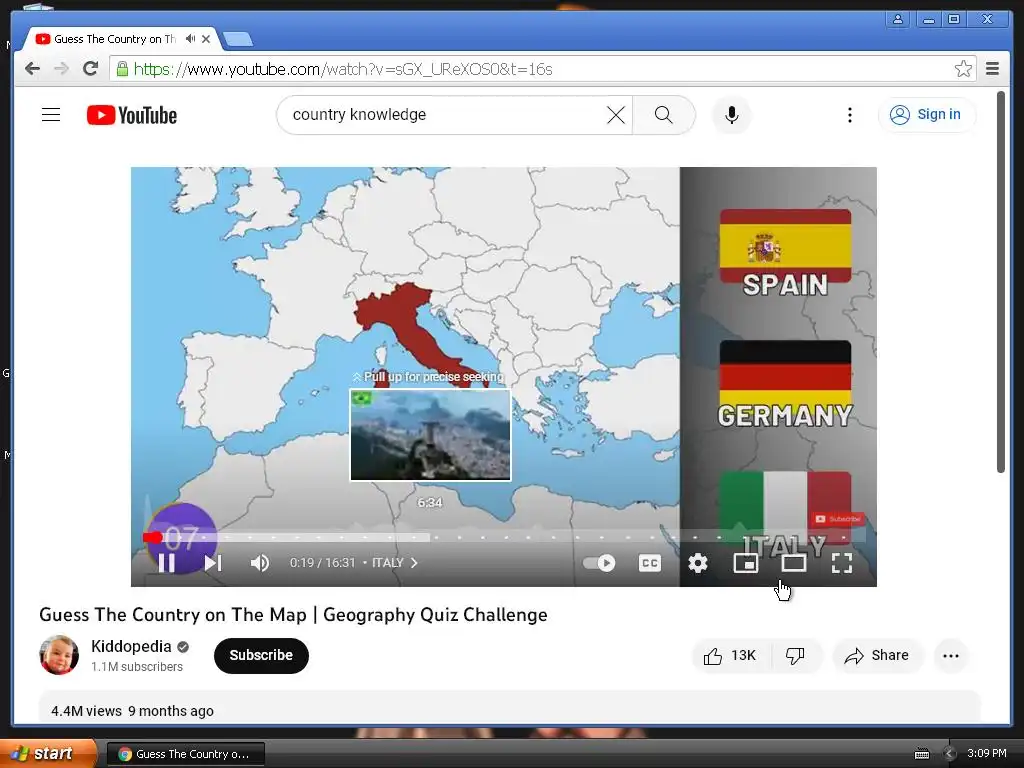The width and height of the screenshot is (1024, 768).
Task: Like the video (13K)
Action: point(730,656)
